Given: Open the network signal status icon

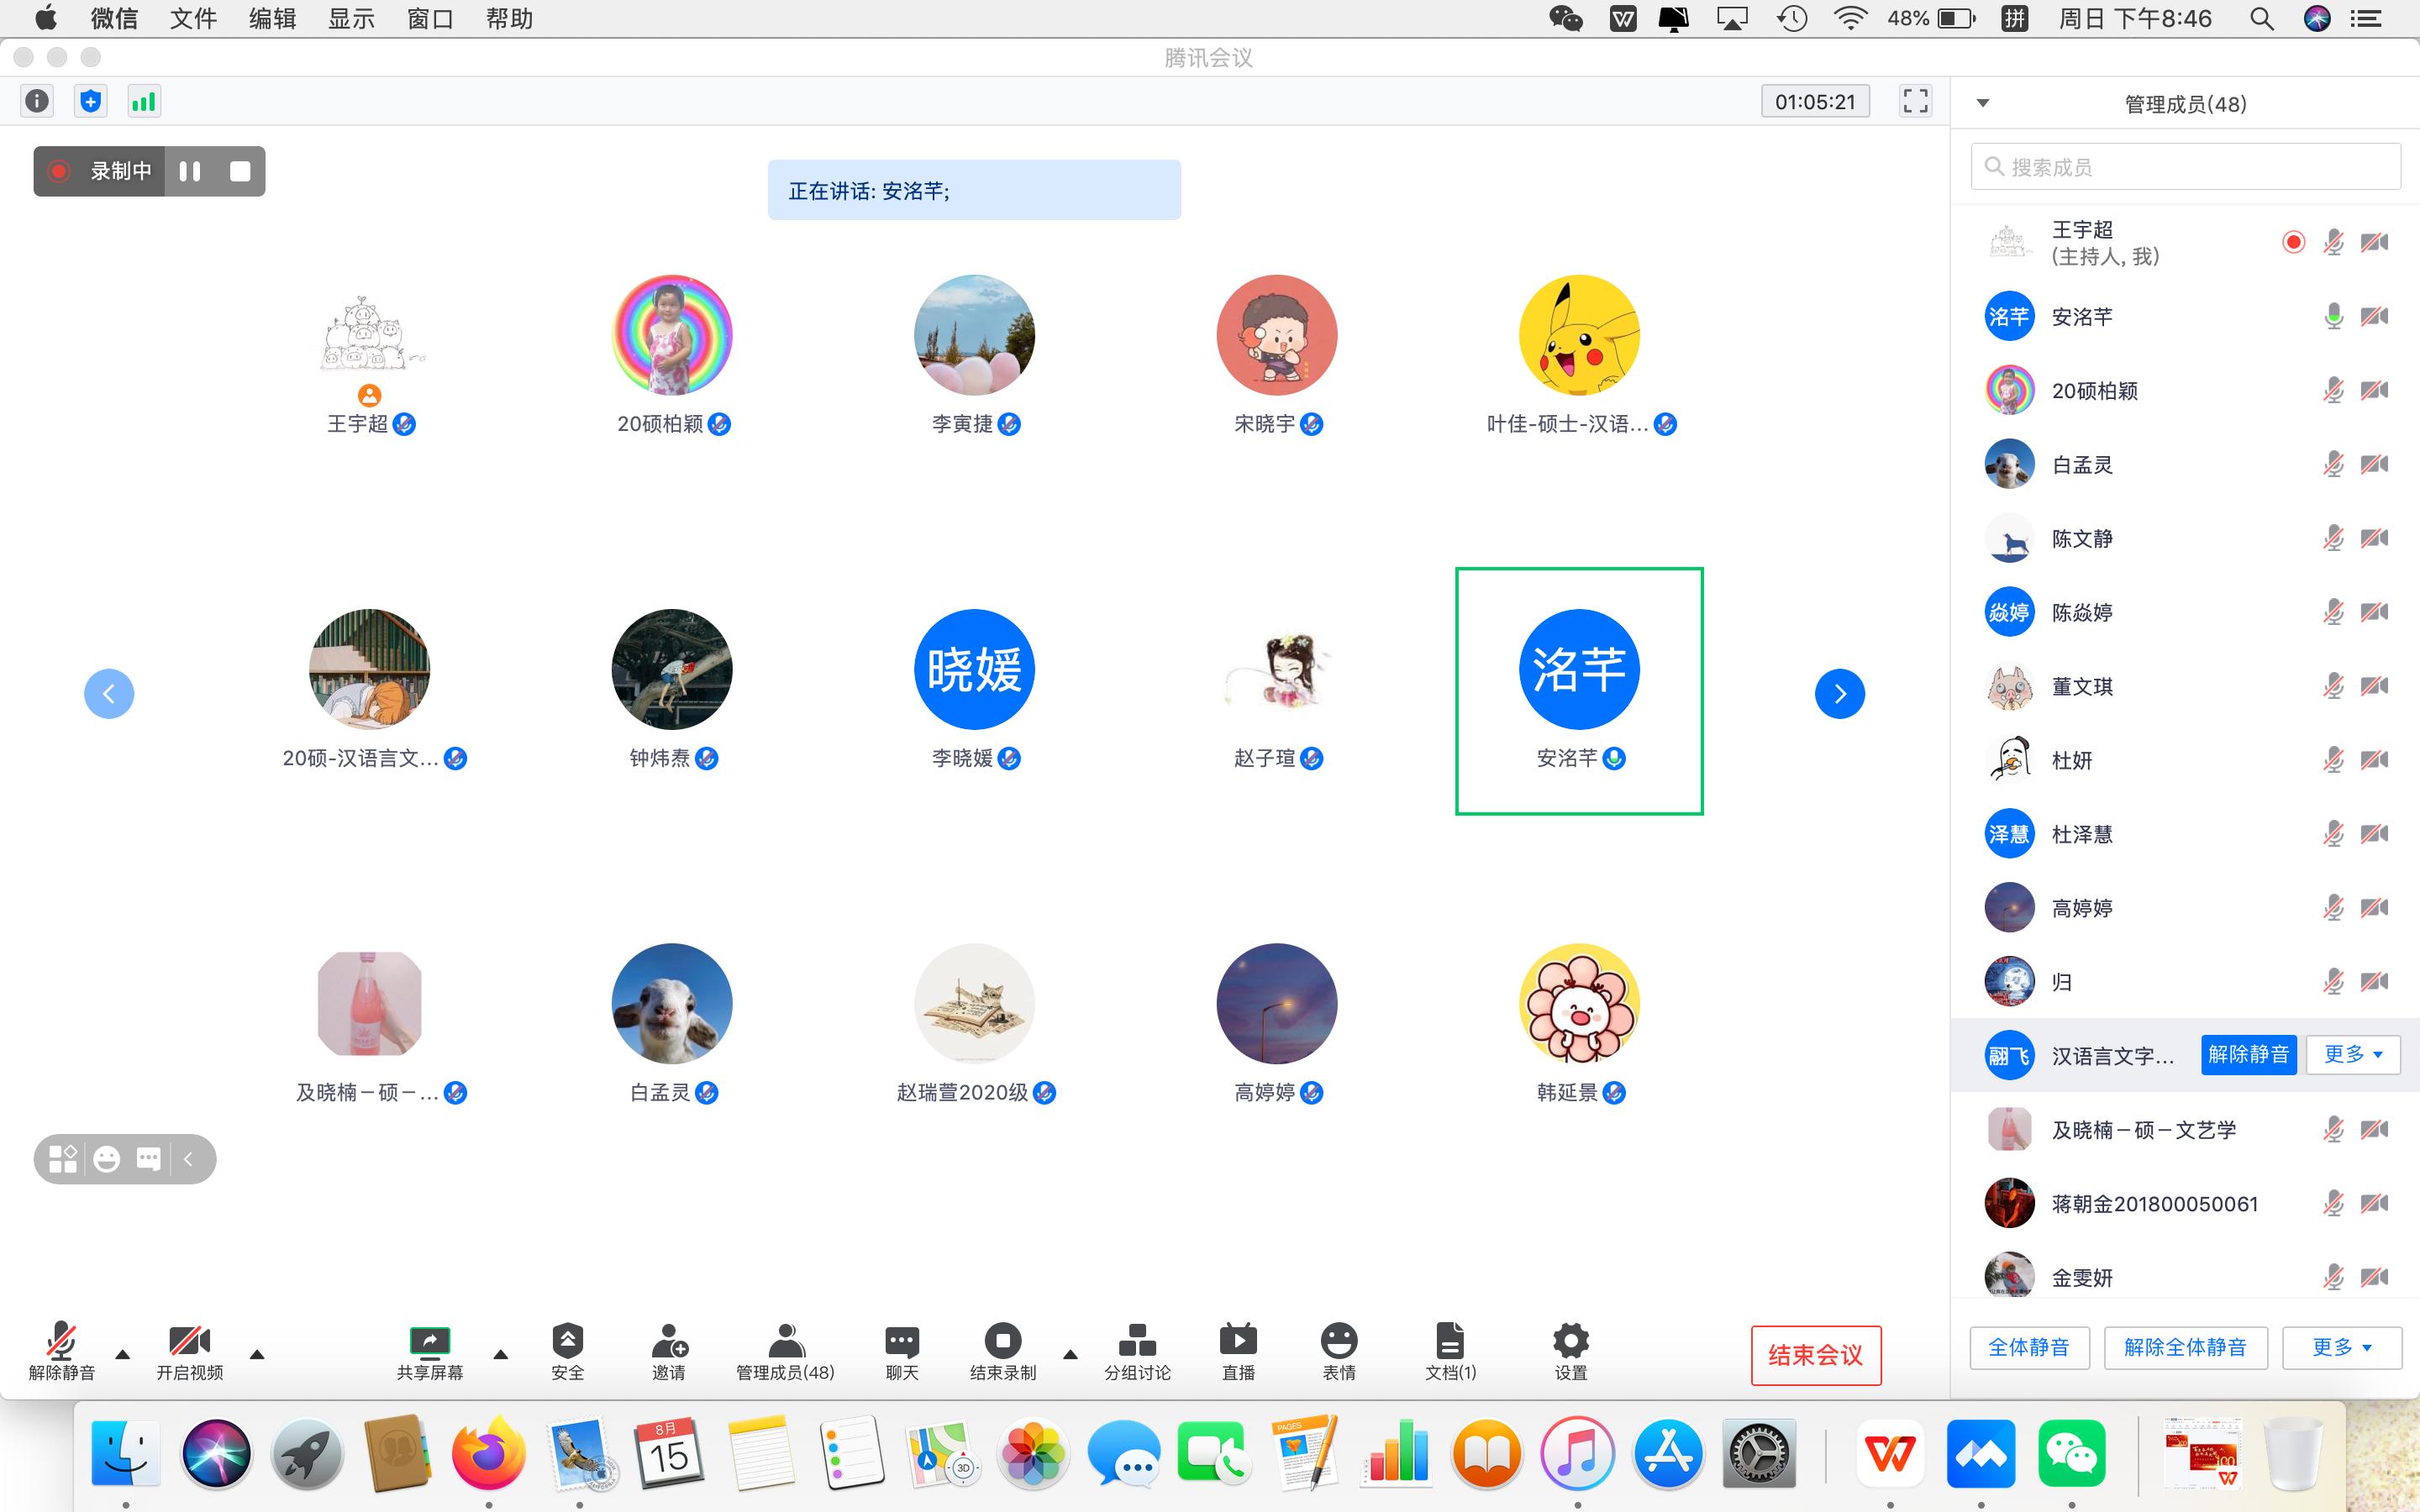Looking at the screenshot, I should [144, 101].
